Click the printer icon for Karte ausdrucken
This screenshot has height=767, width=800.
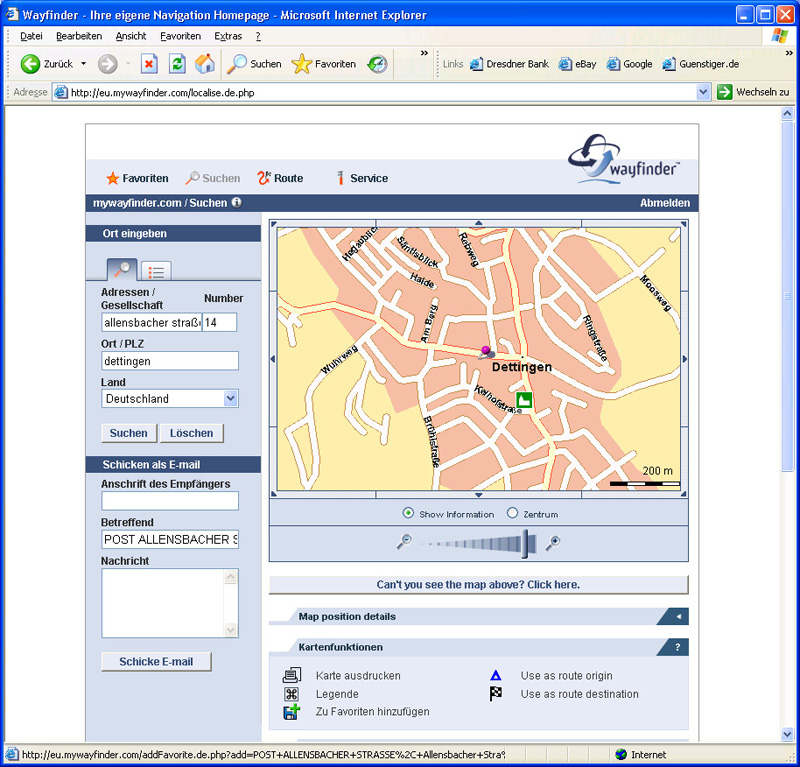(292, 675)
